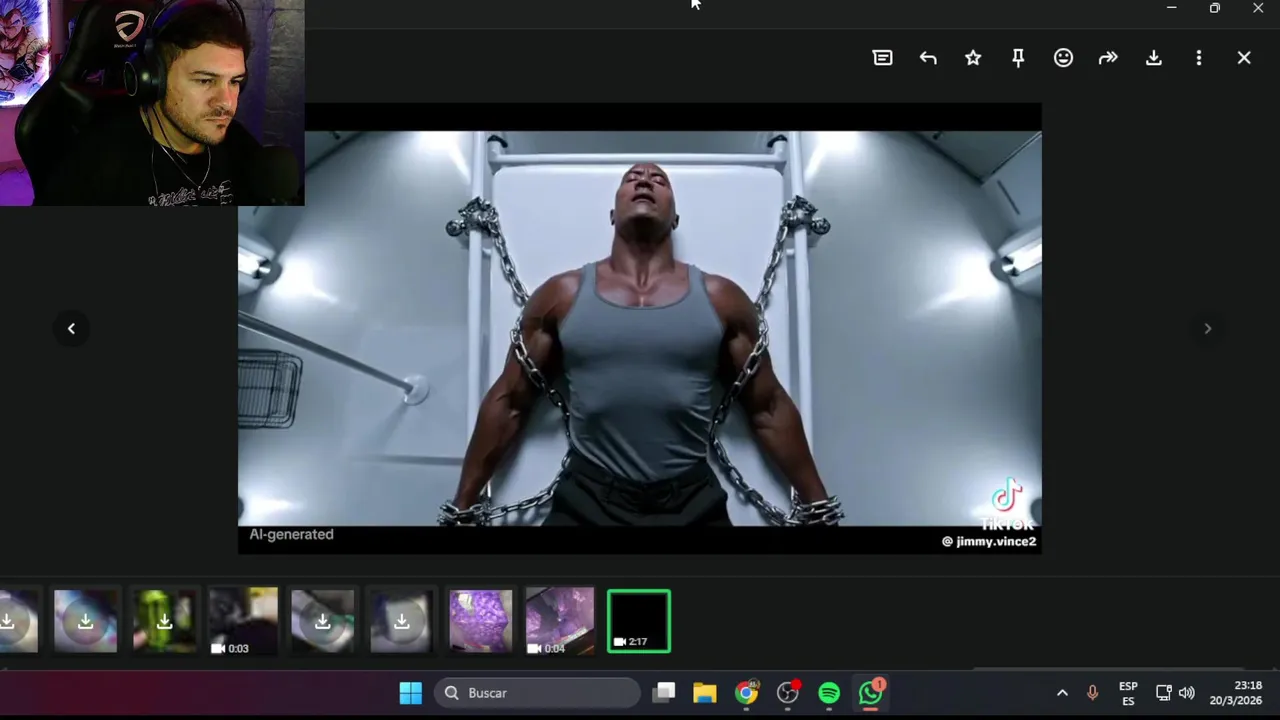1280x720 pixels.
Task: Switch to Google Chrome in the taskbar
Action: (x=747, y=693)
